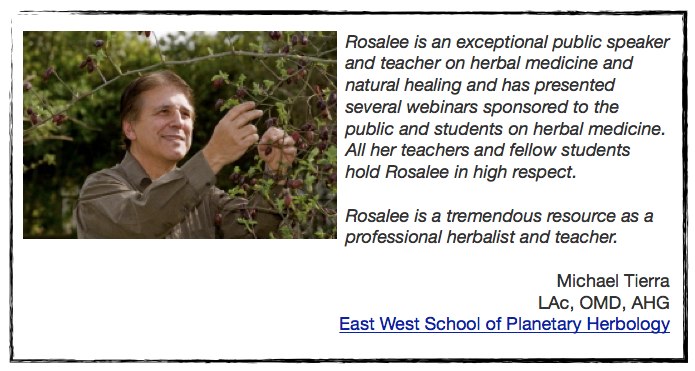Open the East West School of Planetary Herbology link
Viewport: 695px width, 371px height.
pos(504,324)
